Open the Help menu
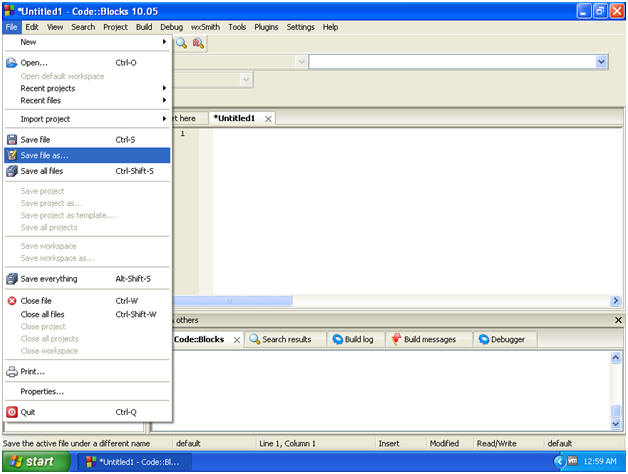 (x=330, y=27)
